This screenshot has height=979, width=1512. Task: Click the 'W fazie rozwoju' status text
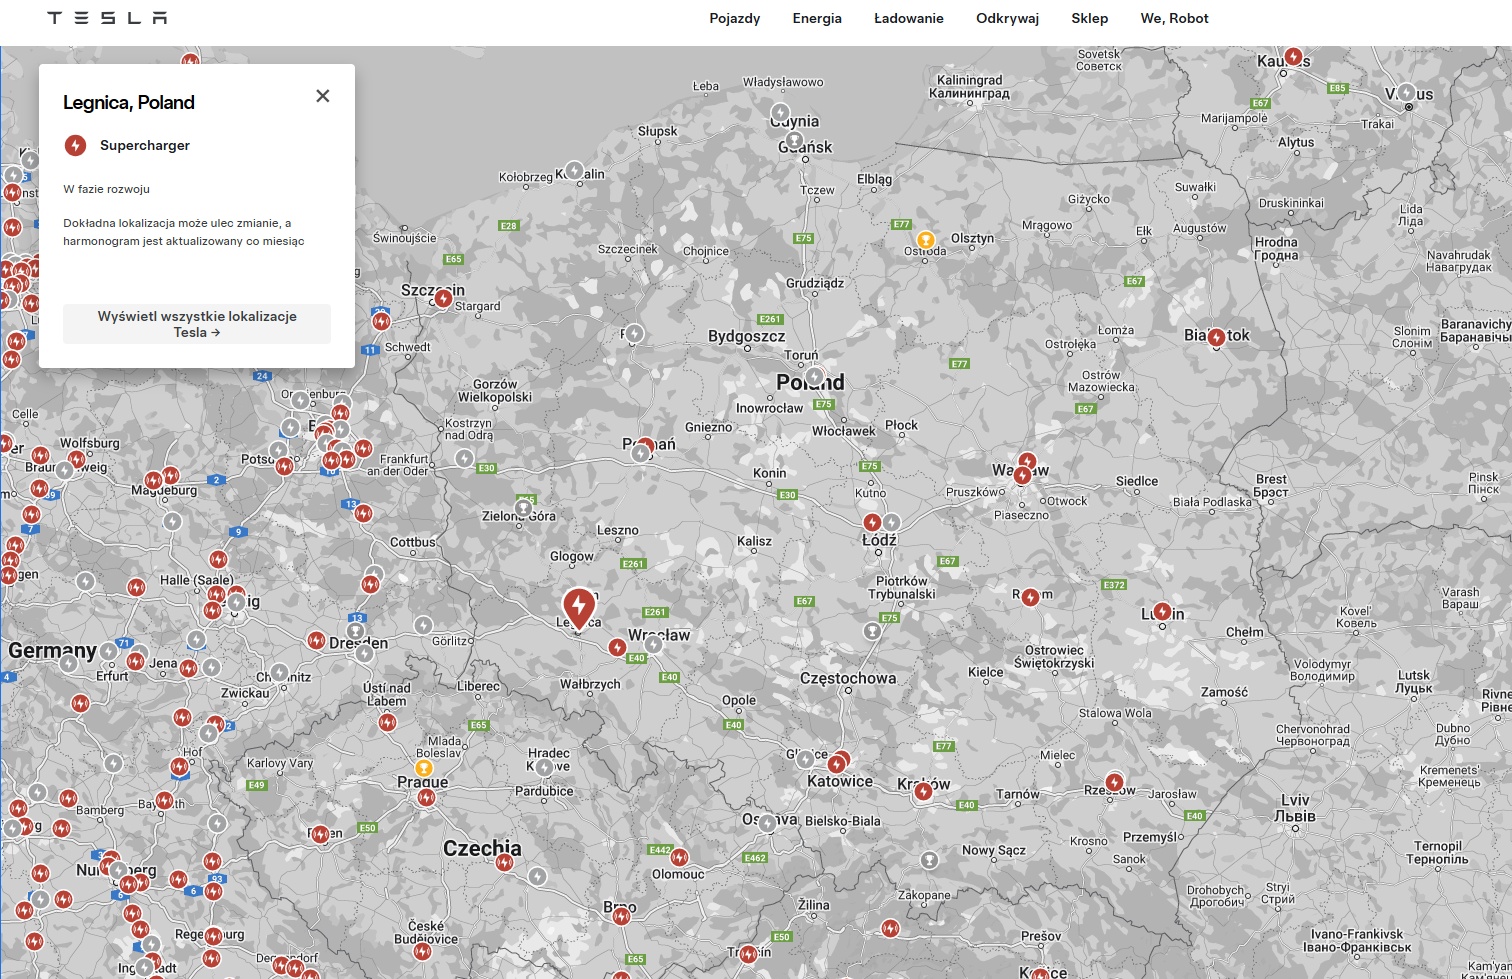(x=107, y=189)
